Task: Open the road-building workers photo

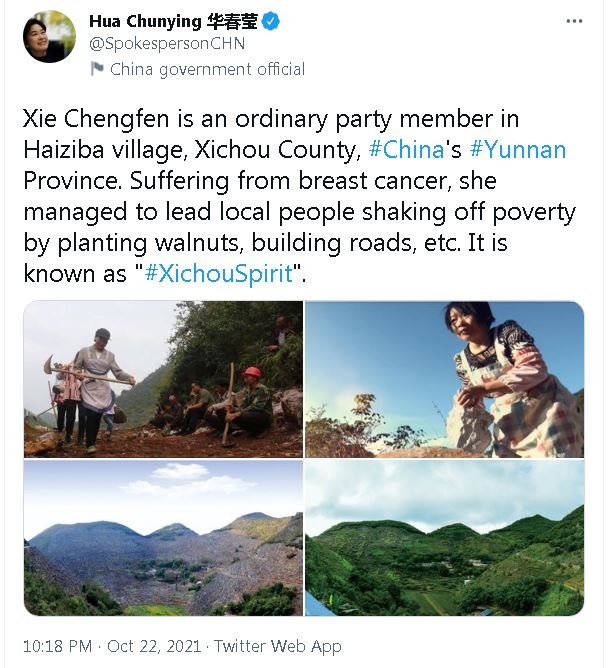Action: 163,379
